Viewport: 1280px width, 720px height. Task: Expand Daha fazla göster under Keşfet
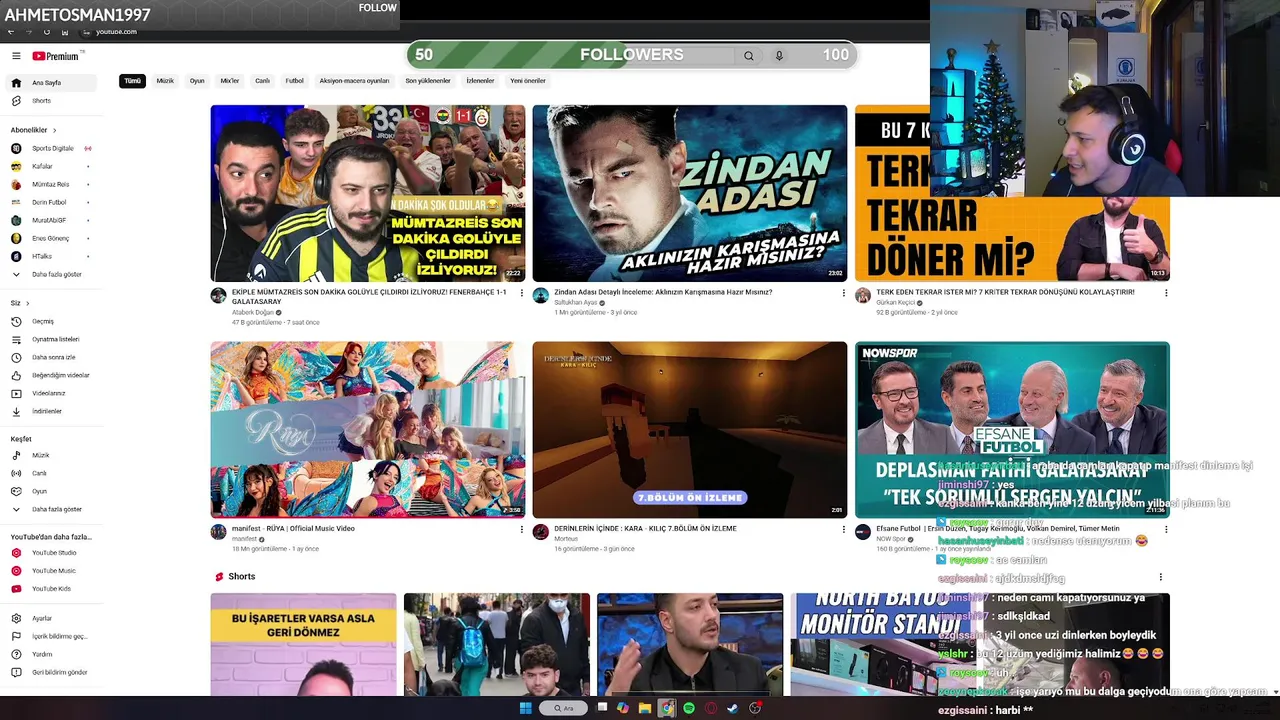pyautogui.click(x=50, y=509)
